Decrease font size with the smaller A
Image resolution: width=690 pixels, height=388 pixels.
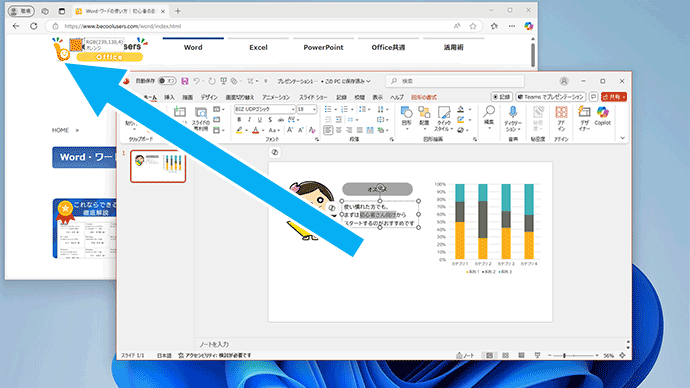[301, 130]
